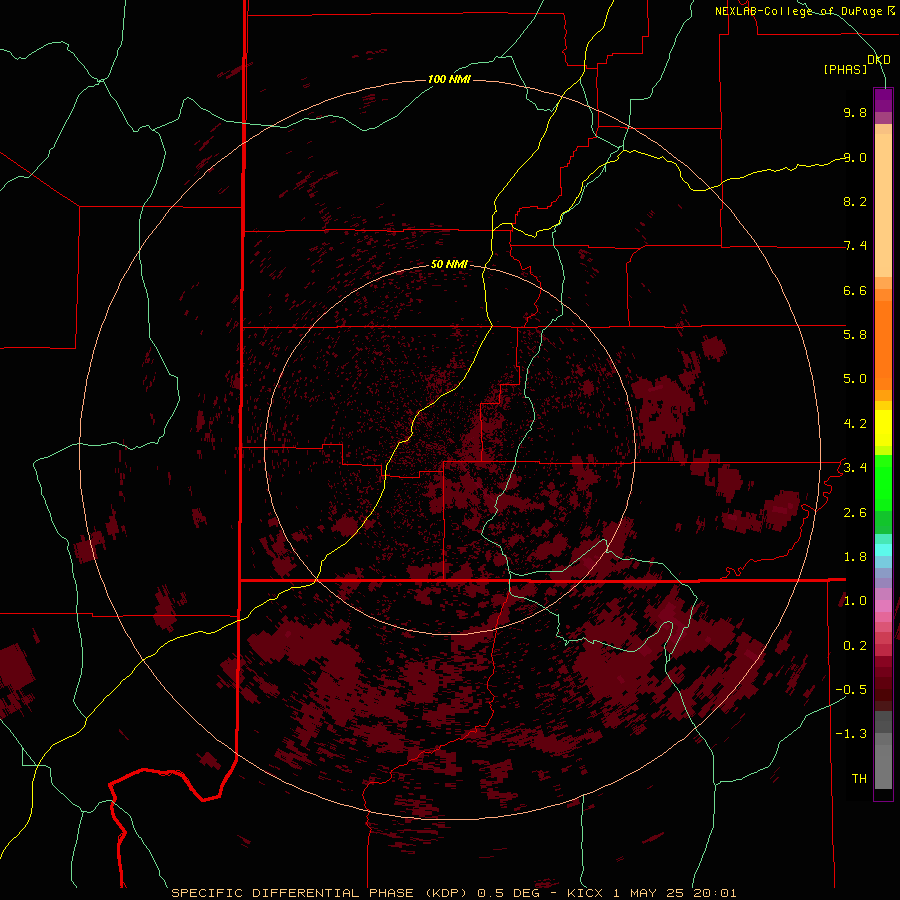Select the 5.0 value on scale
Viewport: 900px width, 900px height.
click(855, 379)
